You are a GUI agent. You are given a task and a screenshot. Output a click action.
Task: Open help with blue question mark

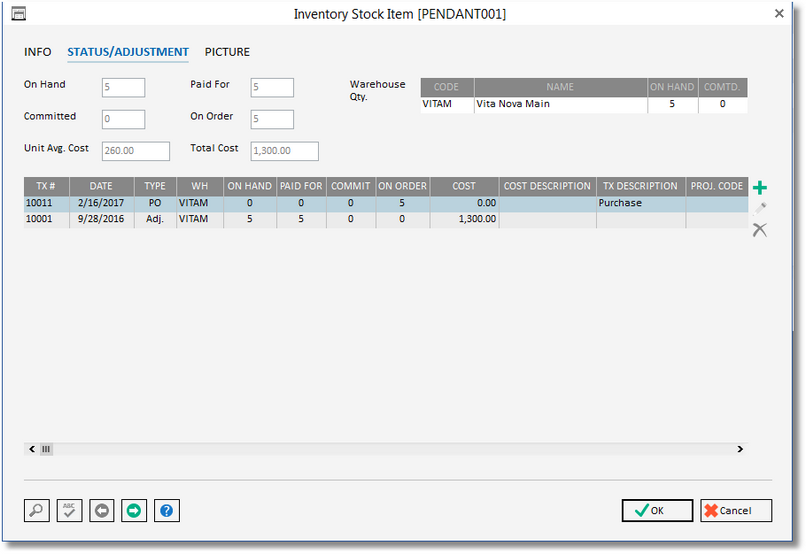coord(166,511)
